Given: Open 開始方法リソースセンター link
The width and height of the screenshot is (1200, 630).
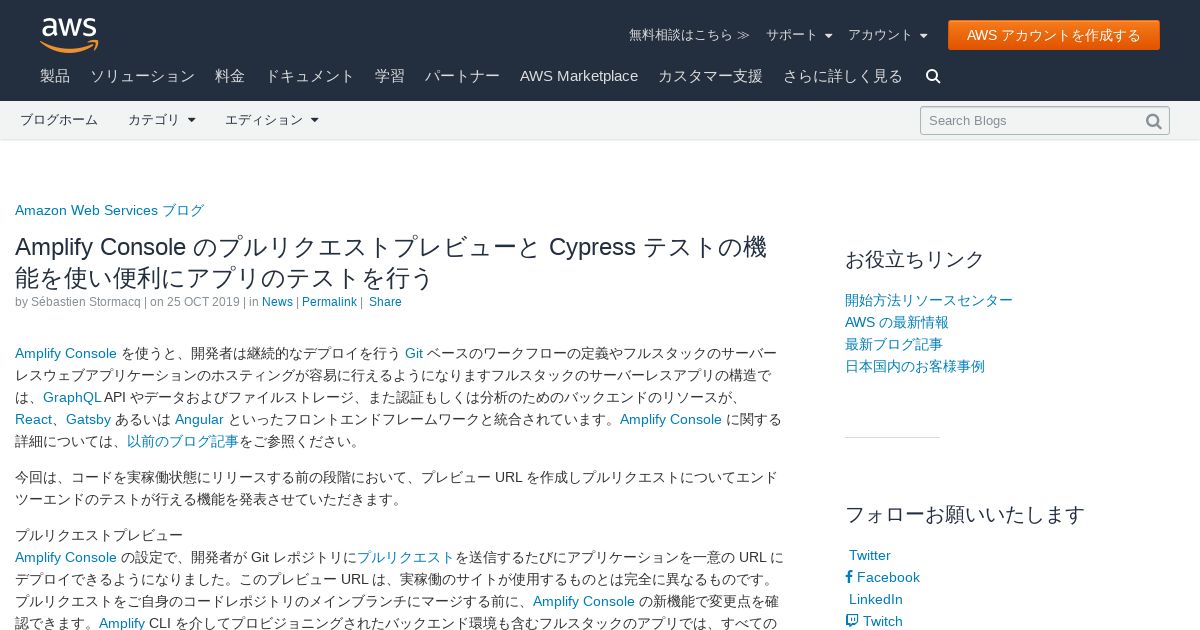Looking at the screenshot, I should coord(929,300).
